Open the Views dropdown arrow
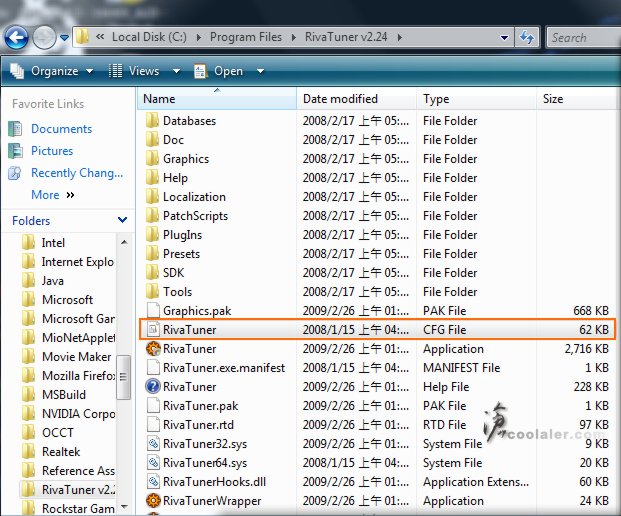The height and width of the screenshot is (516, 621). [x=176, y=71]
